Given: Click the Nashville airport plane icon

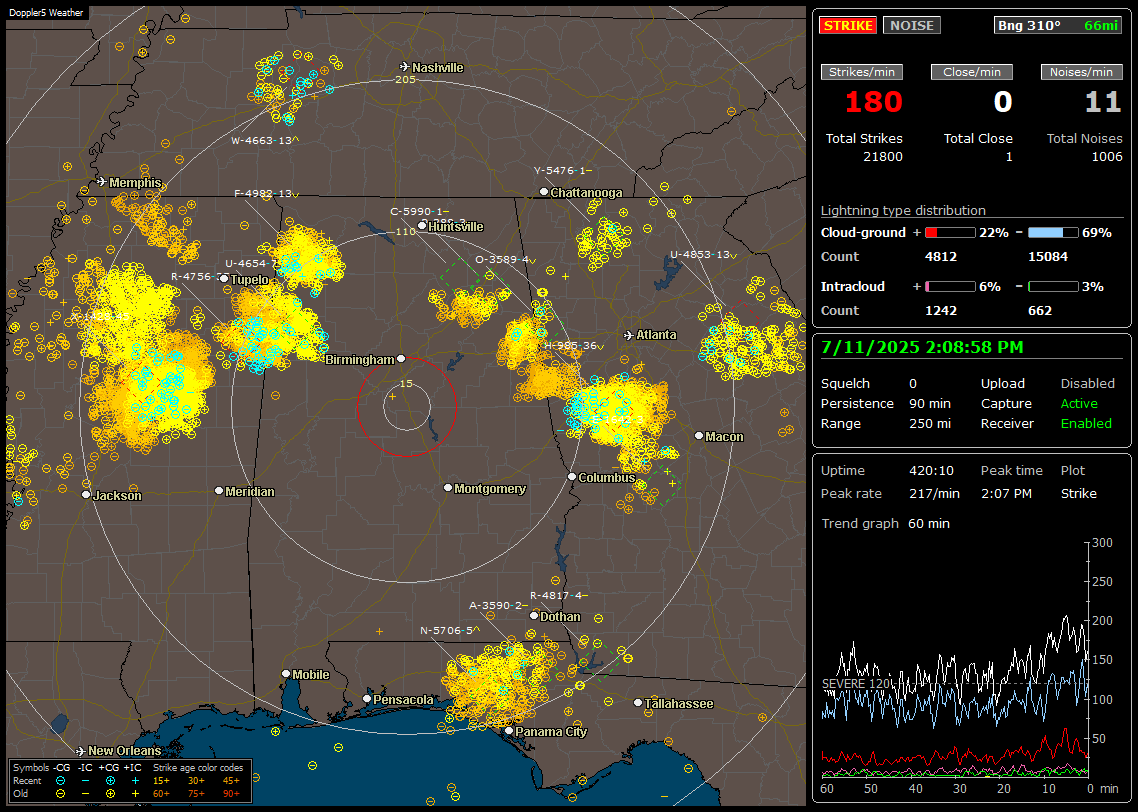Looking at the screenshot, I should 405,67.
